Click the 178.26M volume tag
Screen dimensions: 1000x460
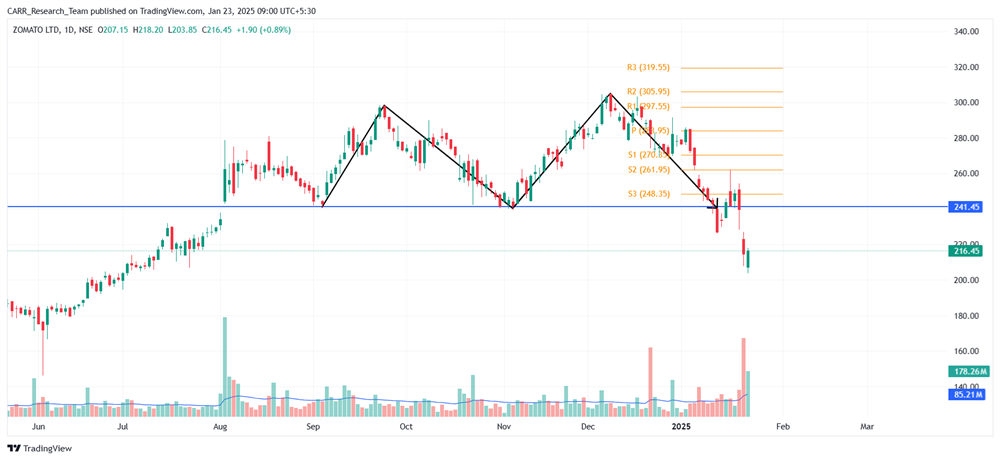[x=971, y=371]
